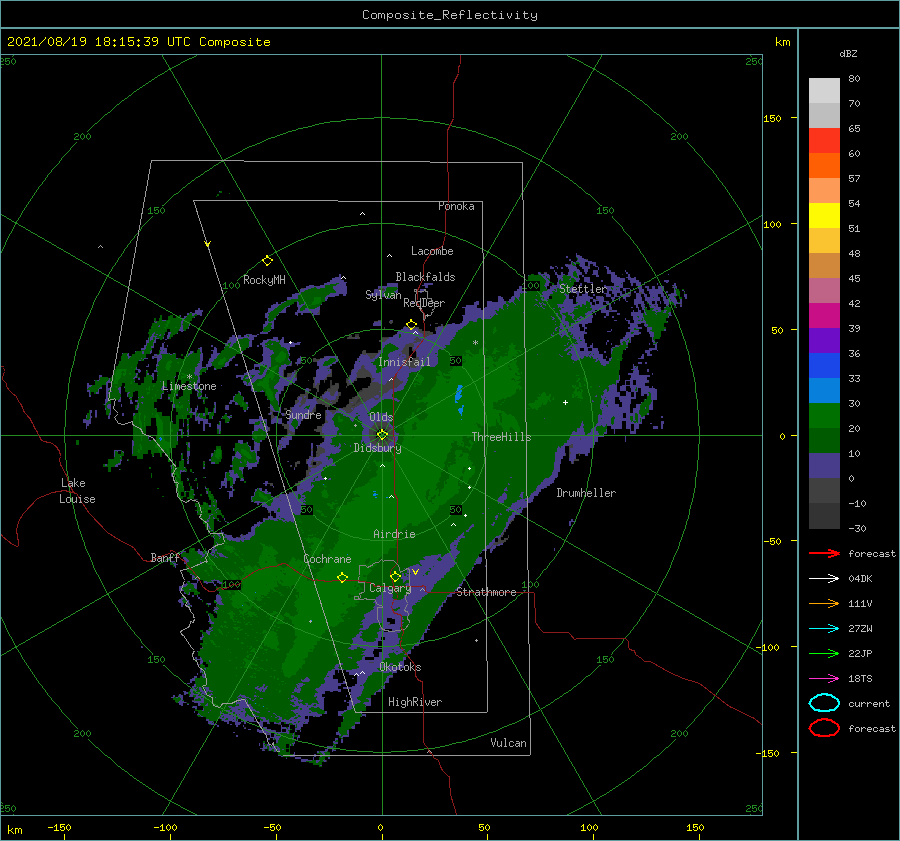The height and width of the screenshot is (841, 900).
Task: Select the Ponoka label on map
Action: (x=456, y=206)
